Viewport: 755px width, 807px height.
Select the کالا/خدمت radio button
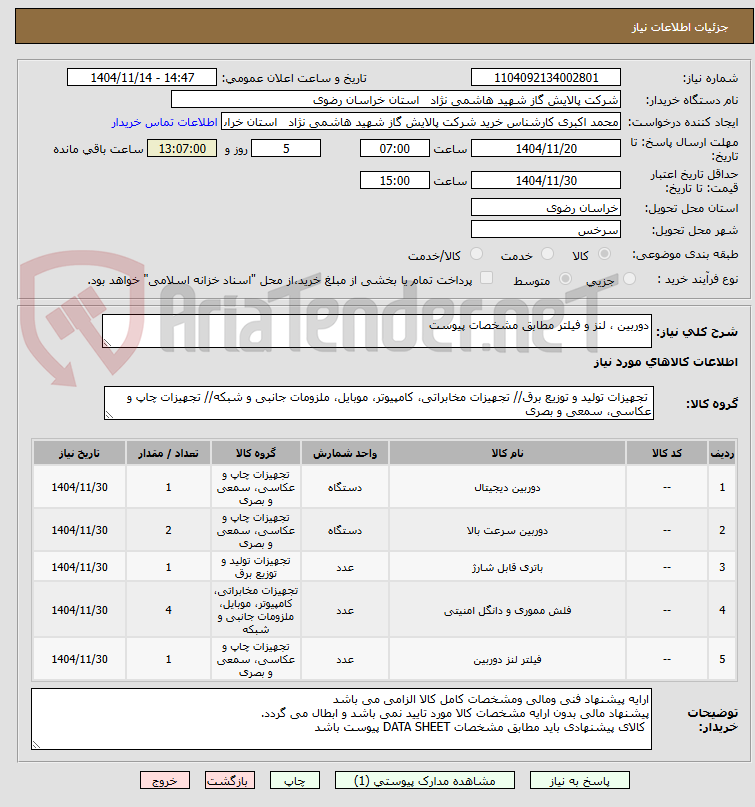point(477,254)
